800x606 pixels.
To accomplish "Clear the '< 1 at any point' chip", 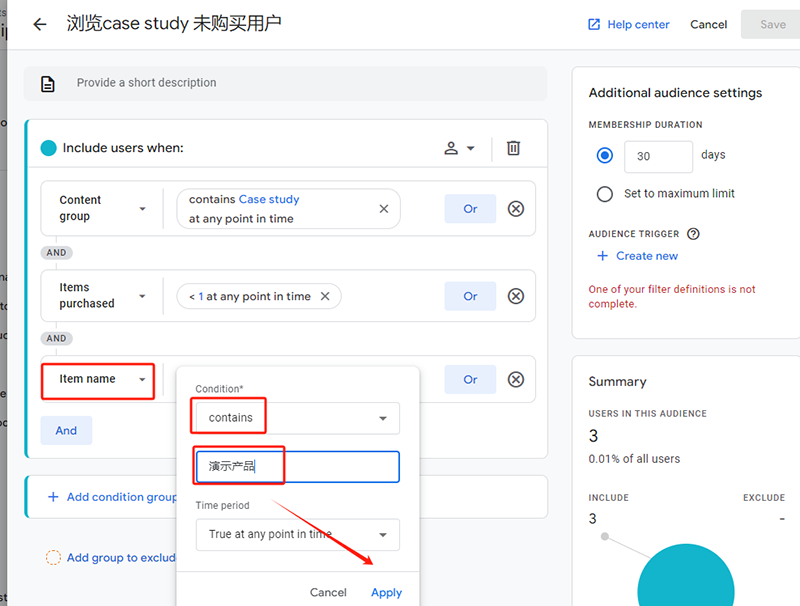I will click(325, 296).
